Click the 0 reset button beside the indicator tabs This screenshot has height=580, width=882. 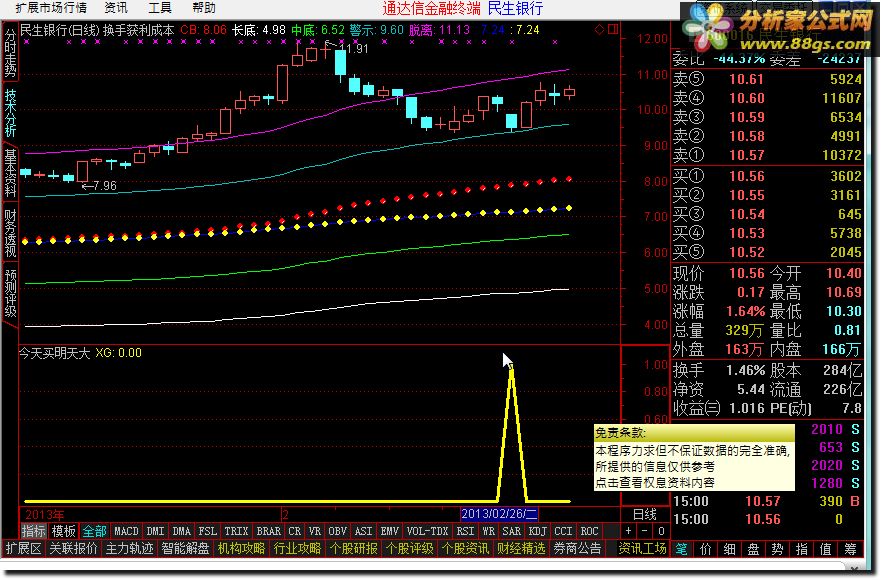tap(661, 530)
